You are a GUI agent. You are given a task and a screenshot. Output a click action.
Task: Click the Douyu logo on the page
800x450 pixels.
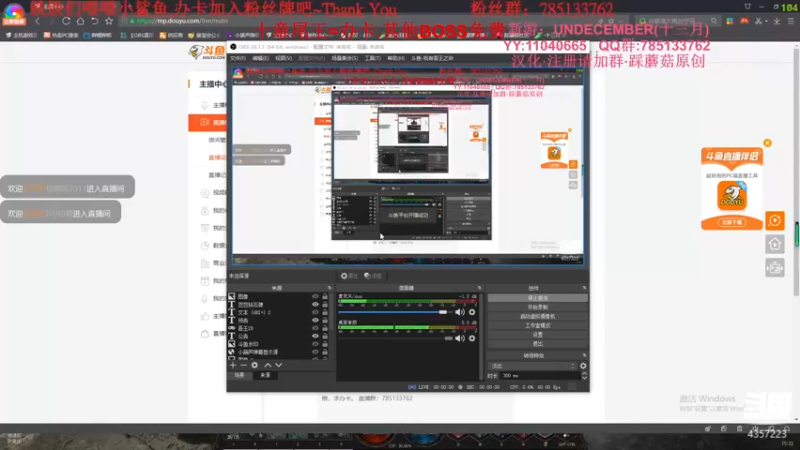(x=207, y=52)
